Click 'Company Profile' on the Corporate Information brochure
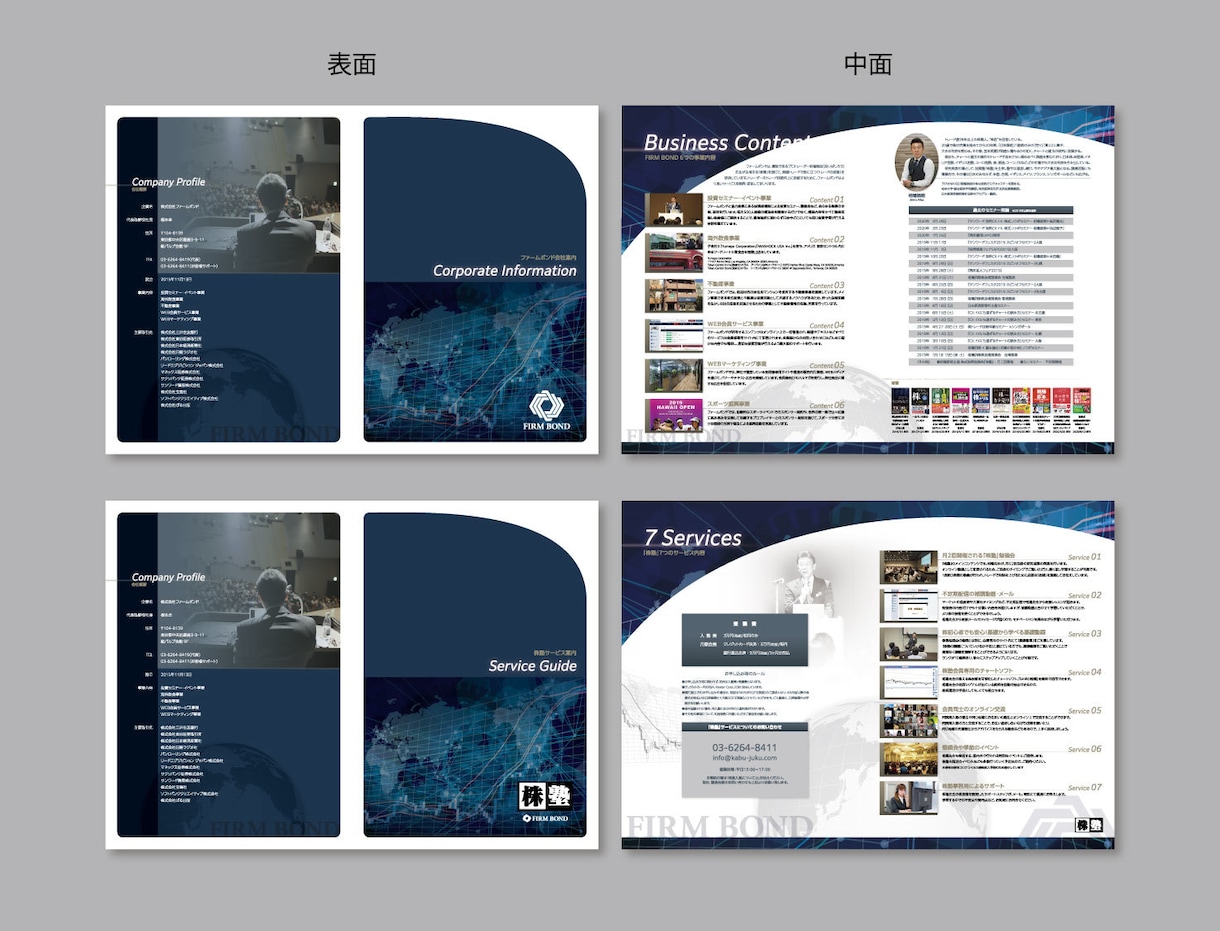This screenshot has height=931, width=1220. pos(168,182)
